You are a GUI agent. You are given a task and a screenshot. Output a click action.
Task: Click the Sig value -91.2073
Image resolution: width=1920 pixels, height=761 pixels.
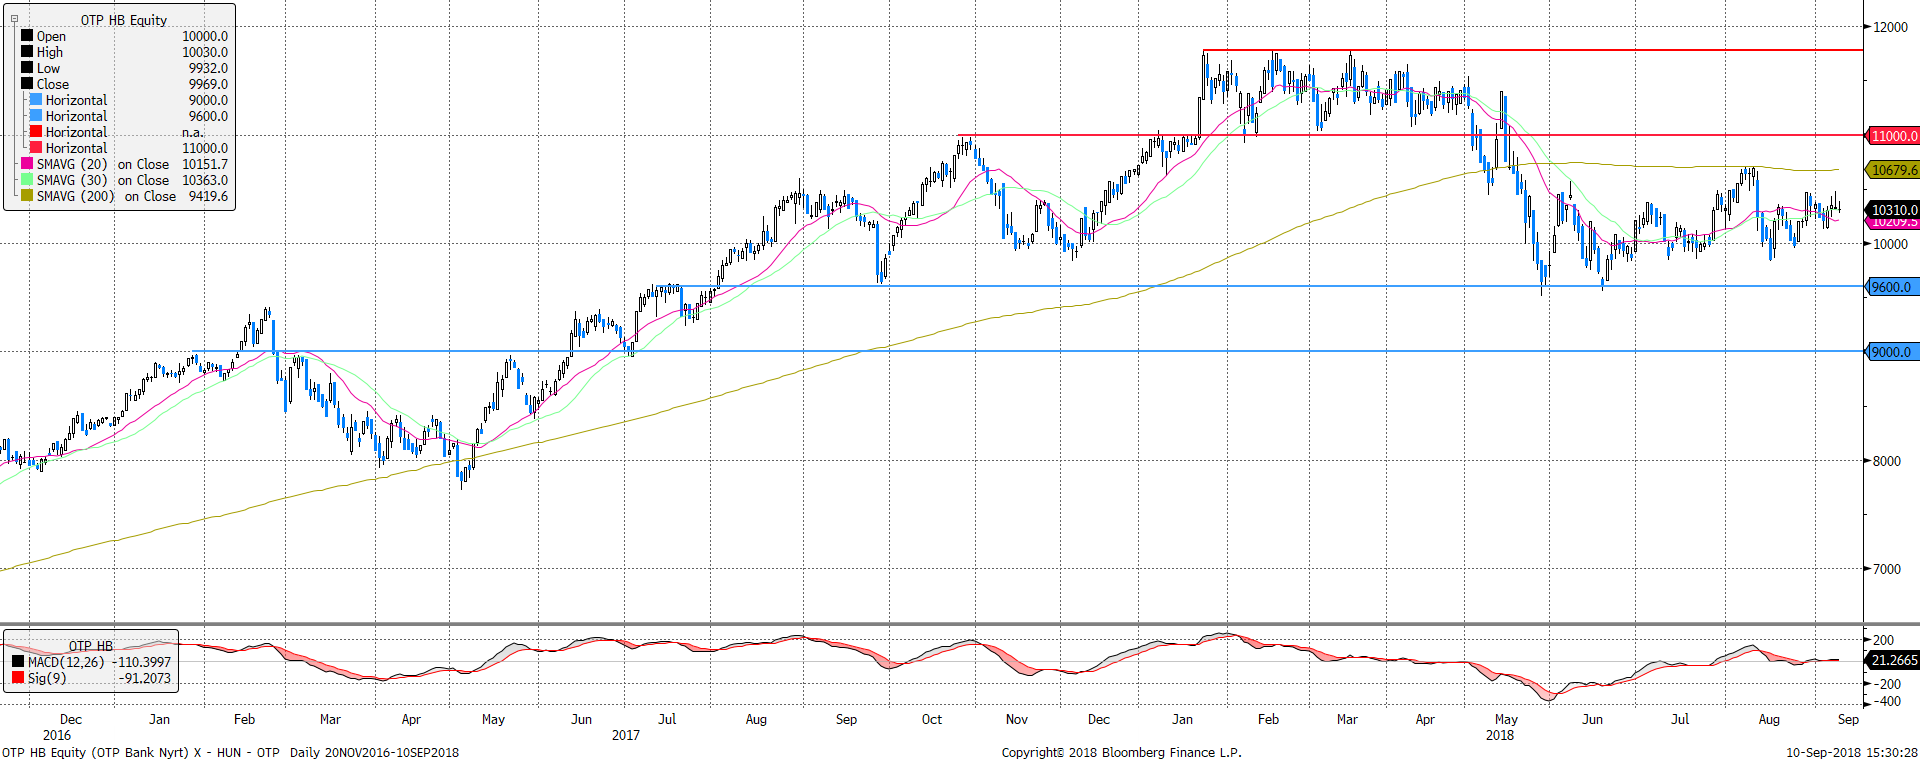[x=146, y=678]
